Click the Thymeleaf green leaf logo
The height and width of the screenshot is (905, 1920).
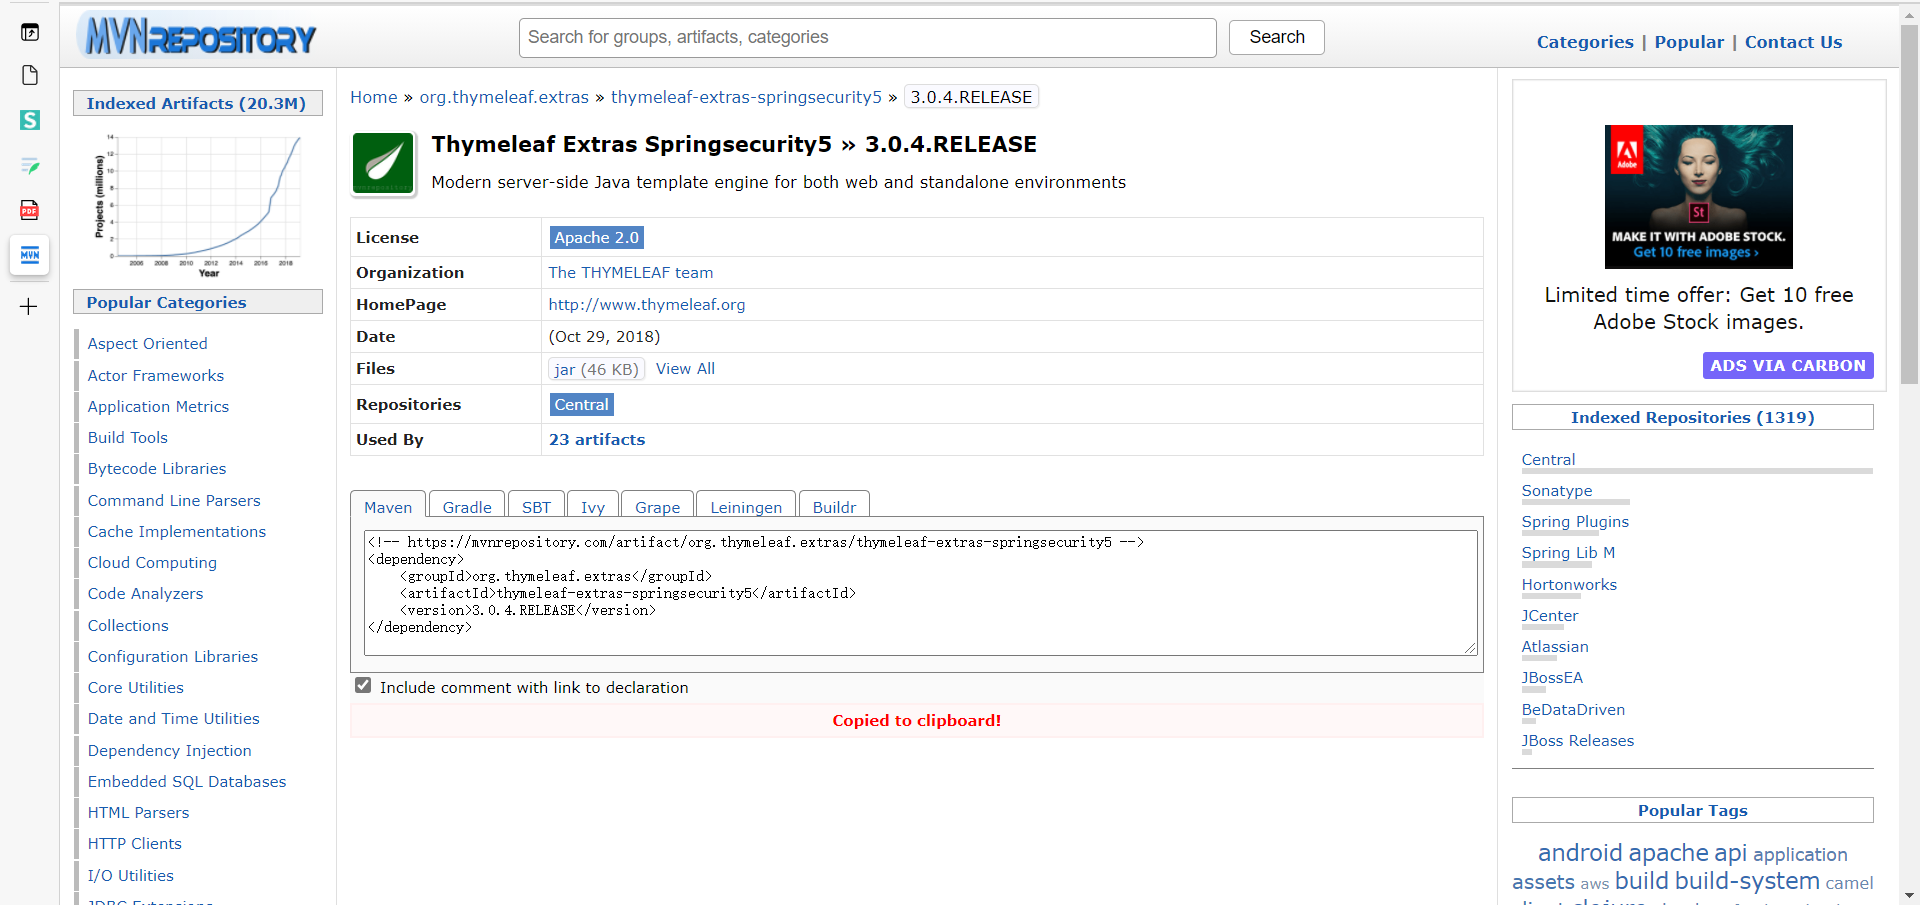pyautogui.click(x=383, y=163)
